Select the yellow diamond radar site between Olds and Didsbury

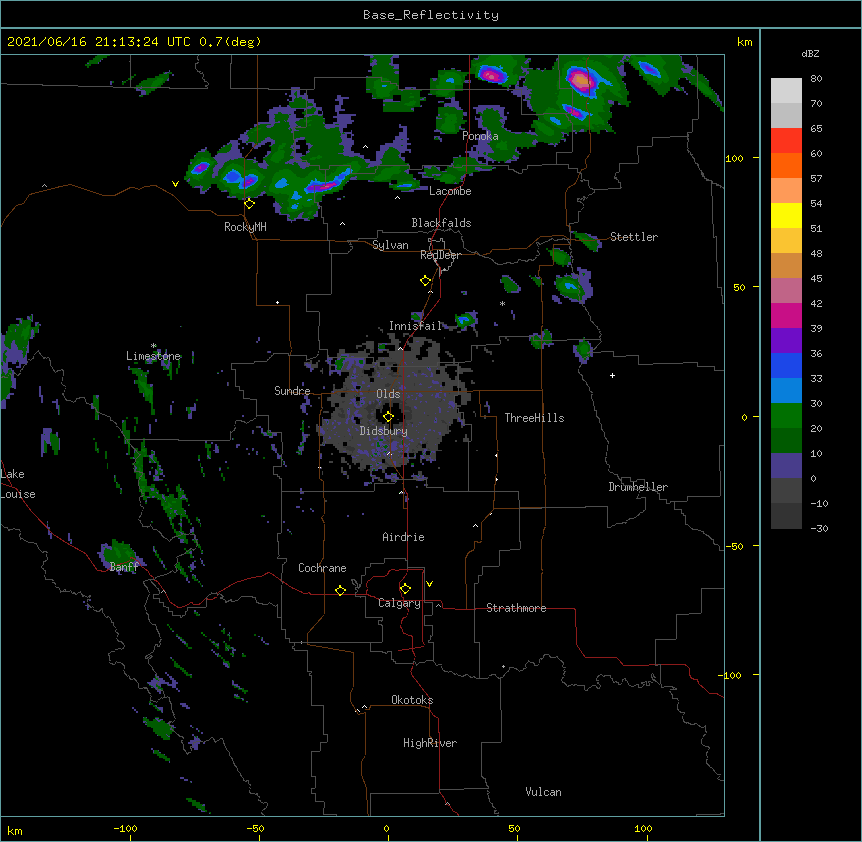388,417
